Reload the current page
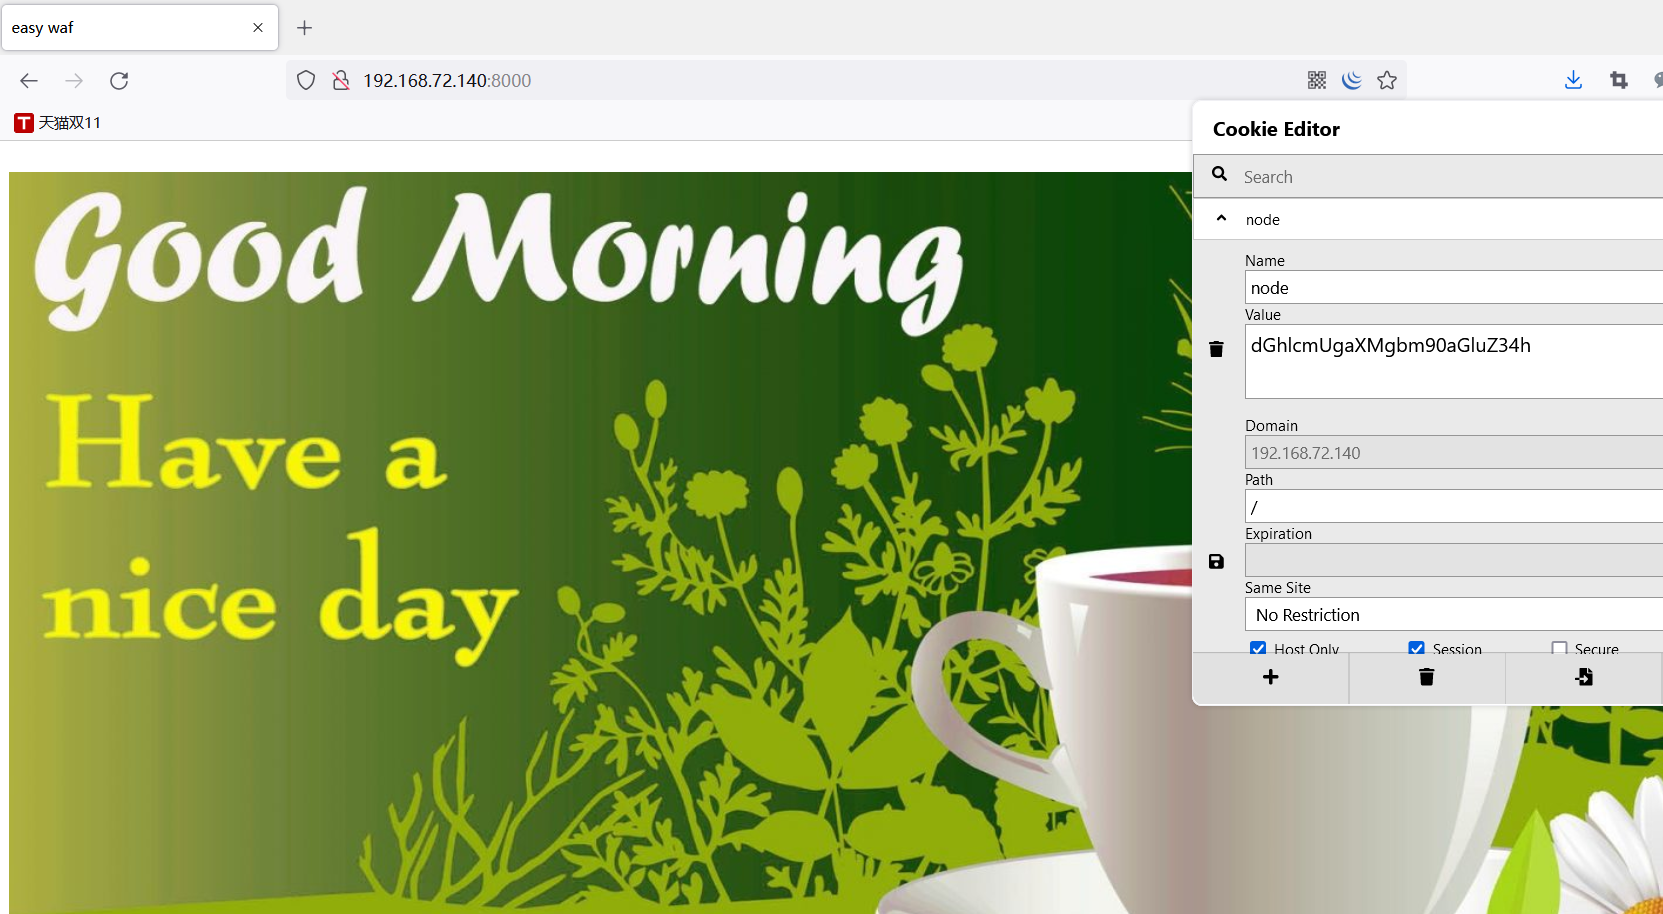This screenshot has width=1663, height=914. pyautogui.click(x=119, y=81)
